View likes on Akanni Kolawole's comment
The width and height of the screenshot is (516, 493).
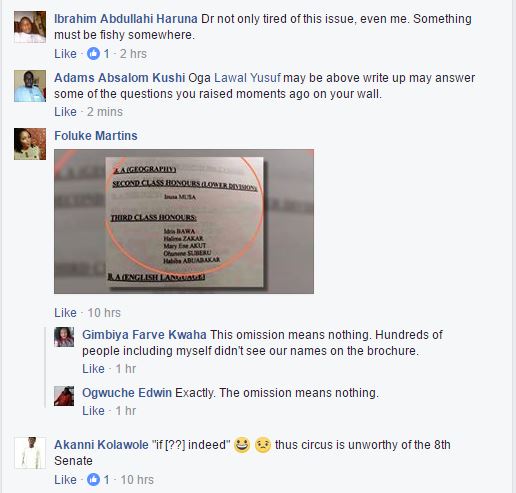[x=93, y=480]
